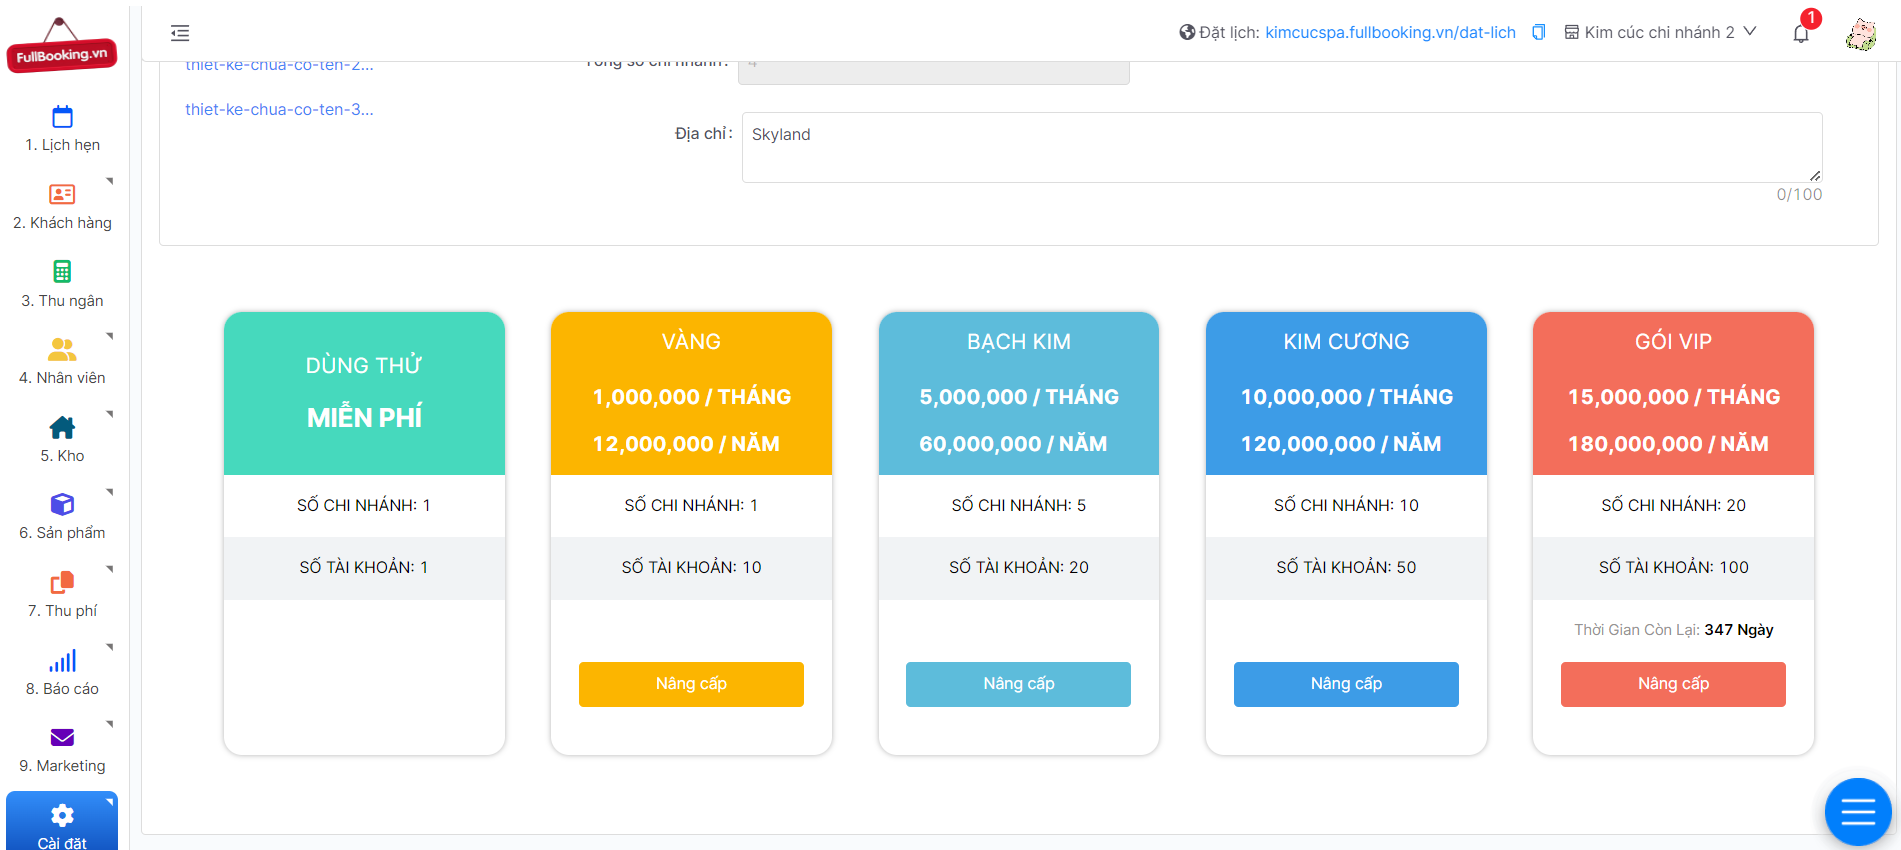Open kimcucspa.fullbooking.vn/dat-lich link
The image size is (1901, 850).
(x=1390, y=32)
